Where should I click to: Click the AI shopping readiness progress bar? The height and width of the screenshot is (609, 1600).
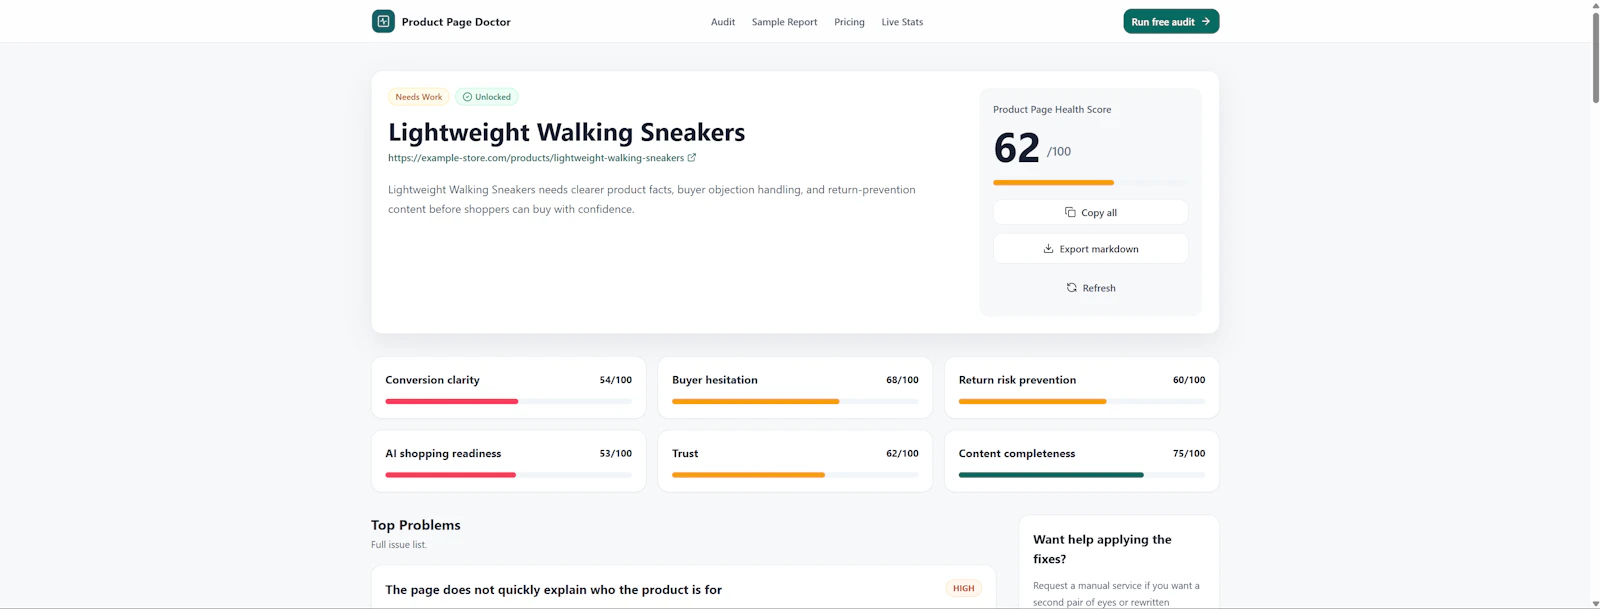[508, 475]
